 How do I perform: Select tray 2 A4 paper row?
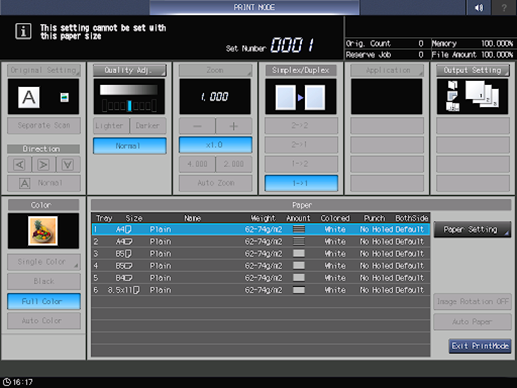coord(261,241)
